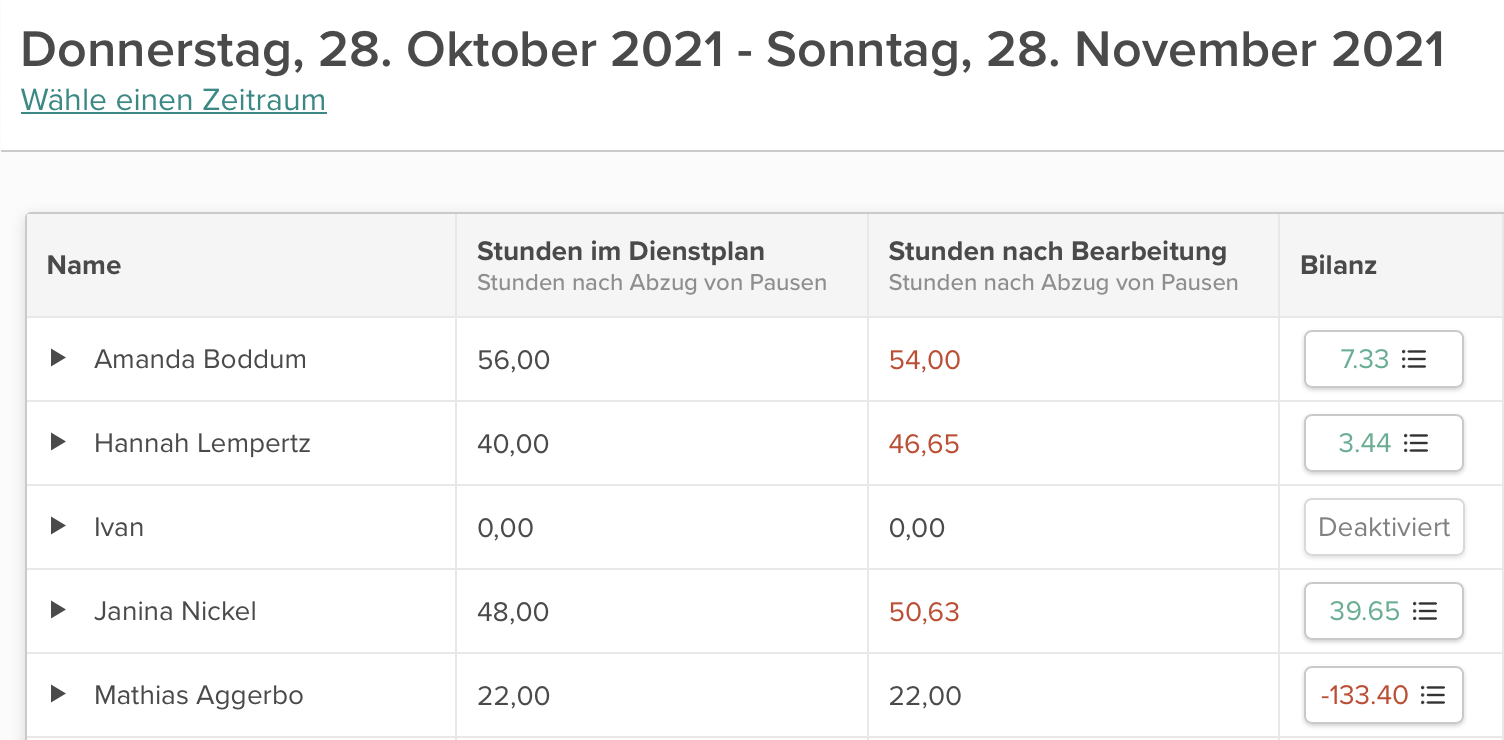
Task: Open list icon beside -133.40 balance
Action: coord(1434,695)
